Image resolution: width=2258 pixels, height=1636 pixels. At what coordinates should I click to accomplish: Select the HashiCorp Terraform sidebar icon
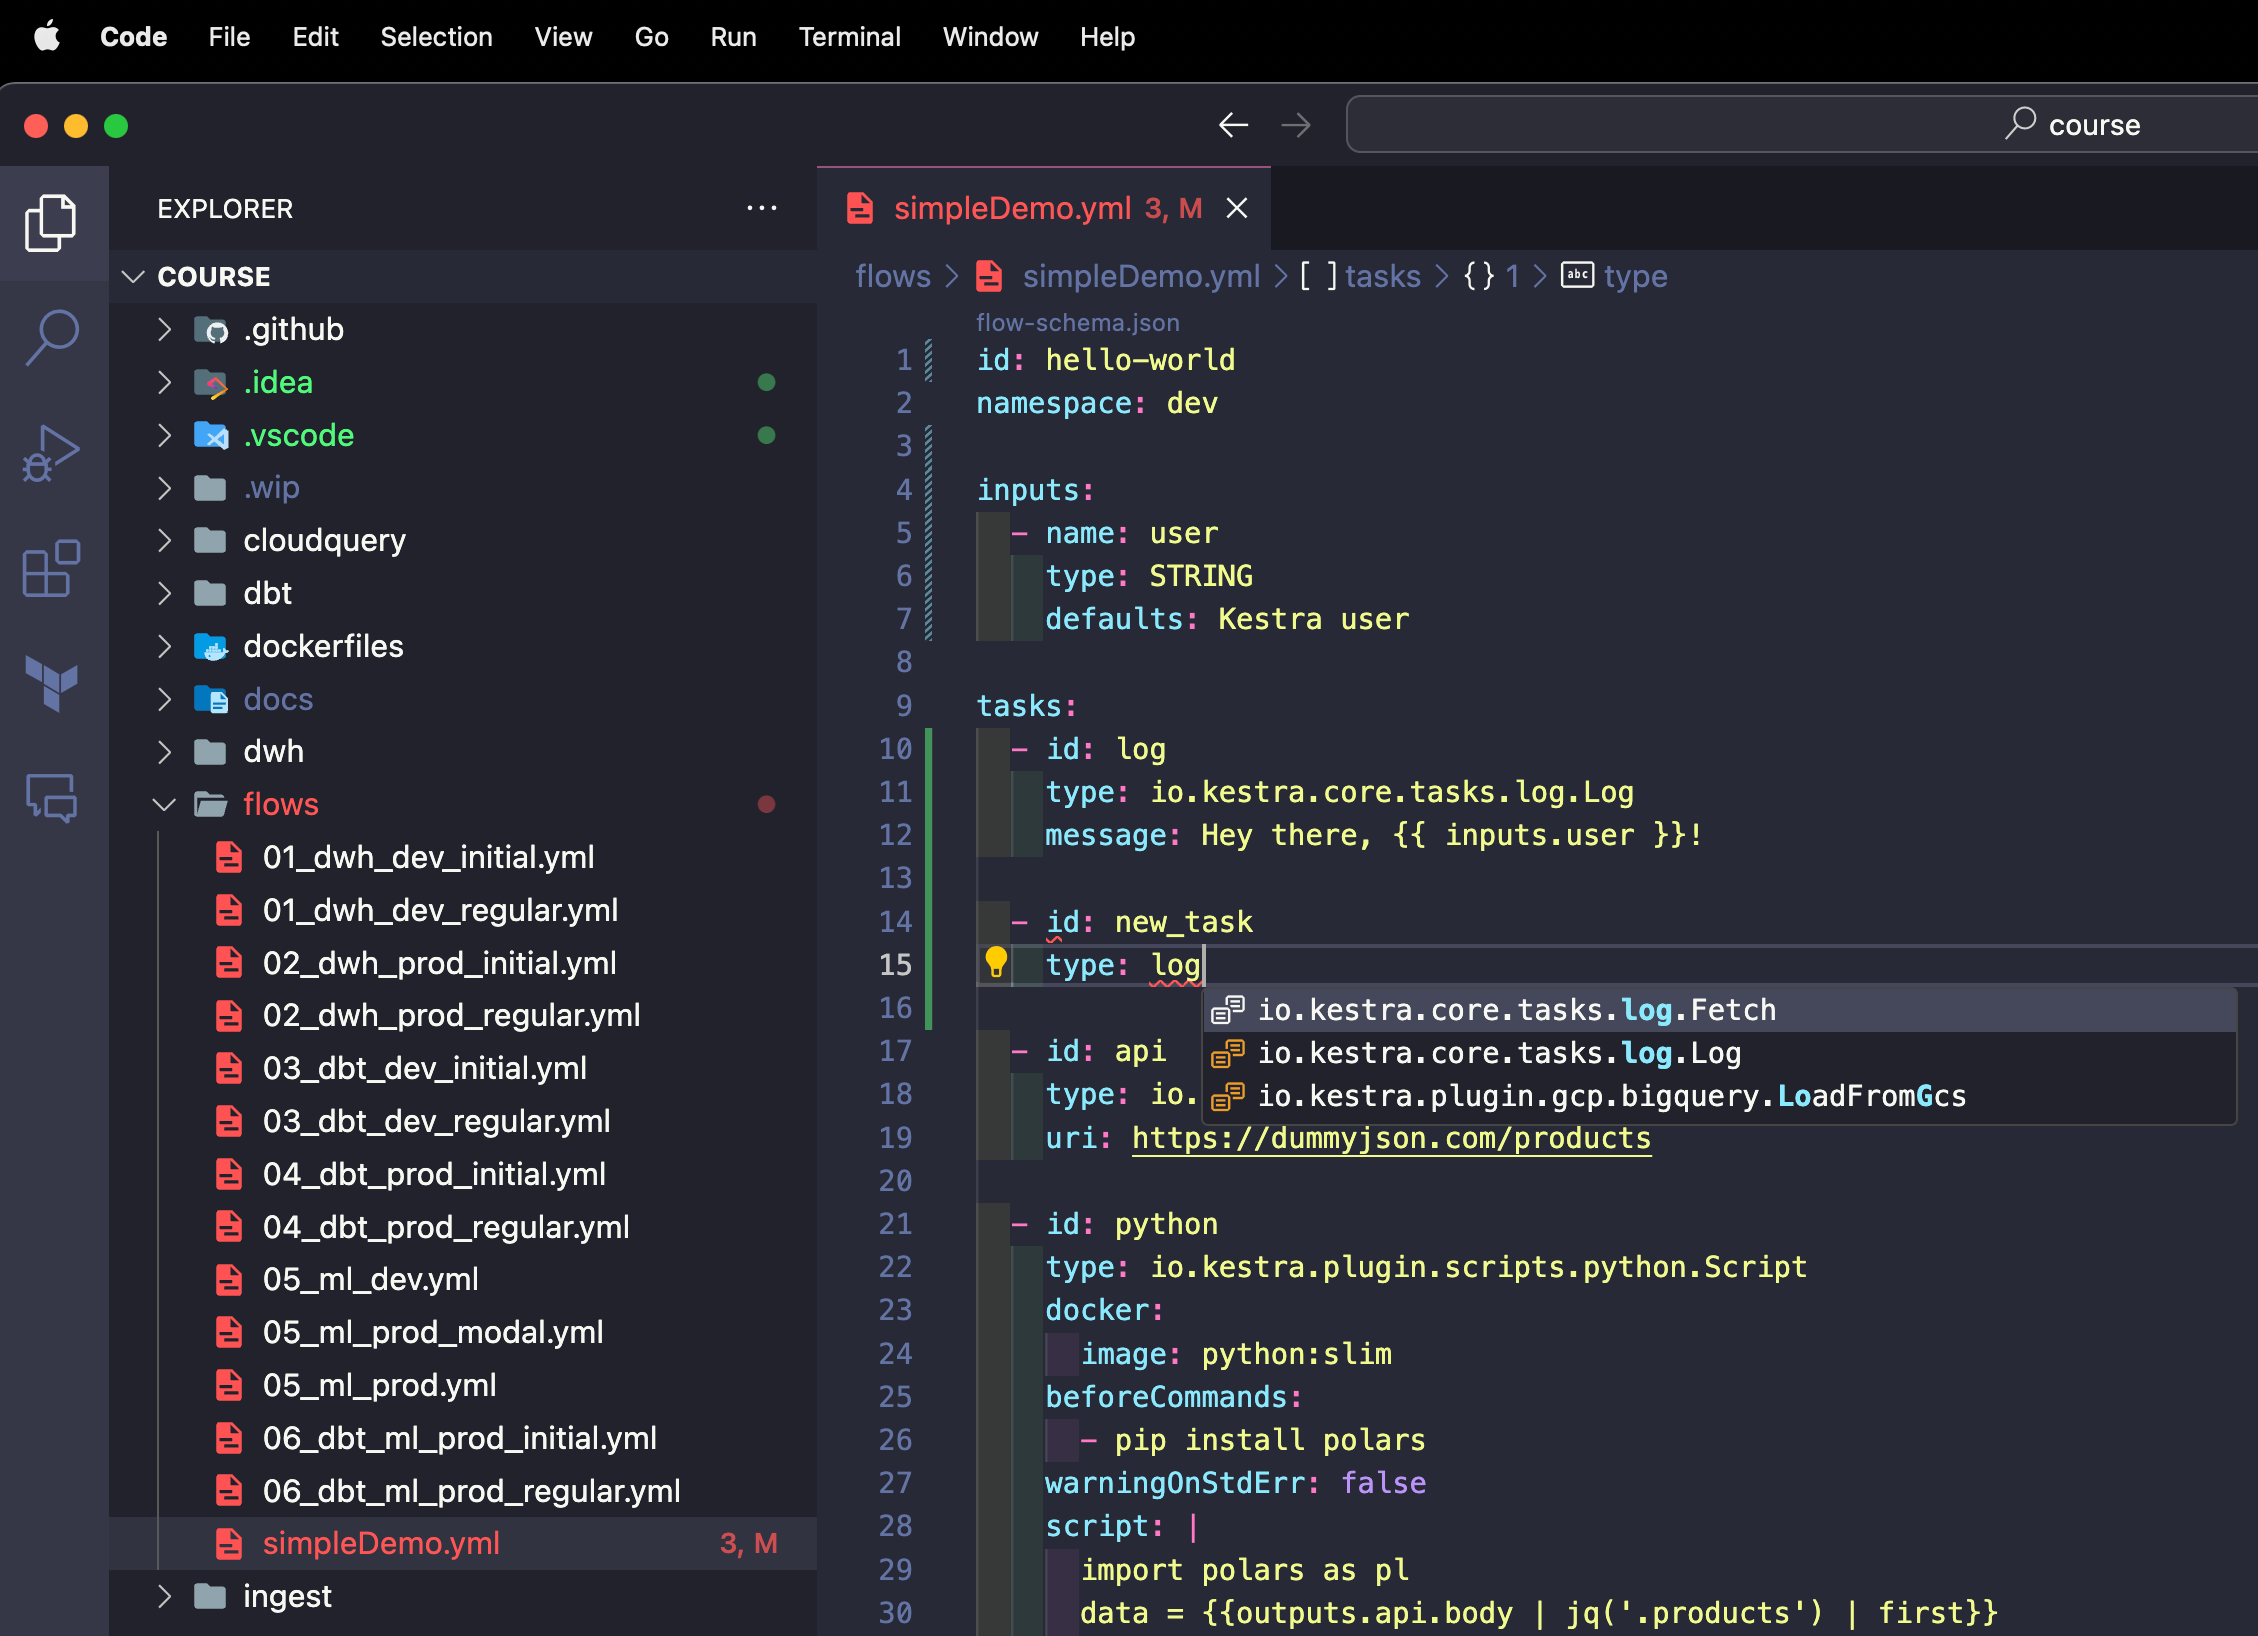point(51,684)
